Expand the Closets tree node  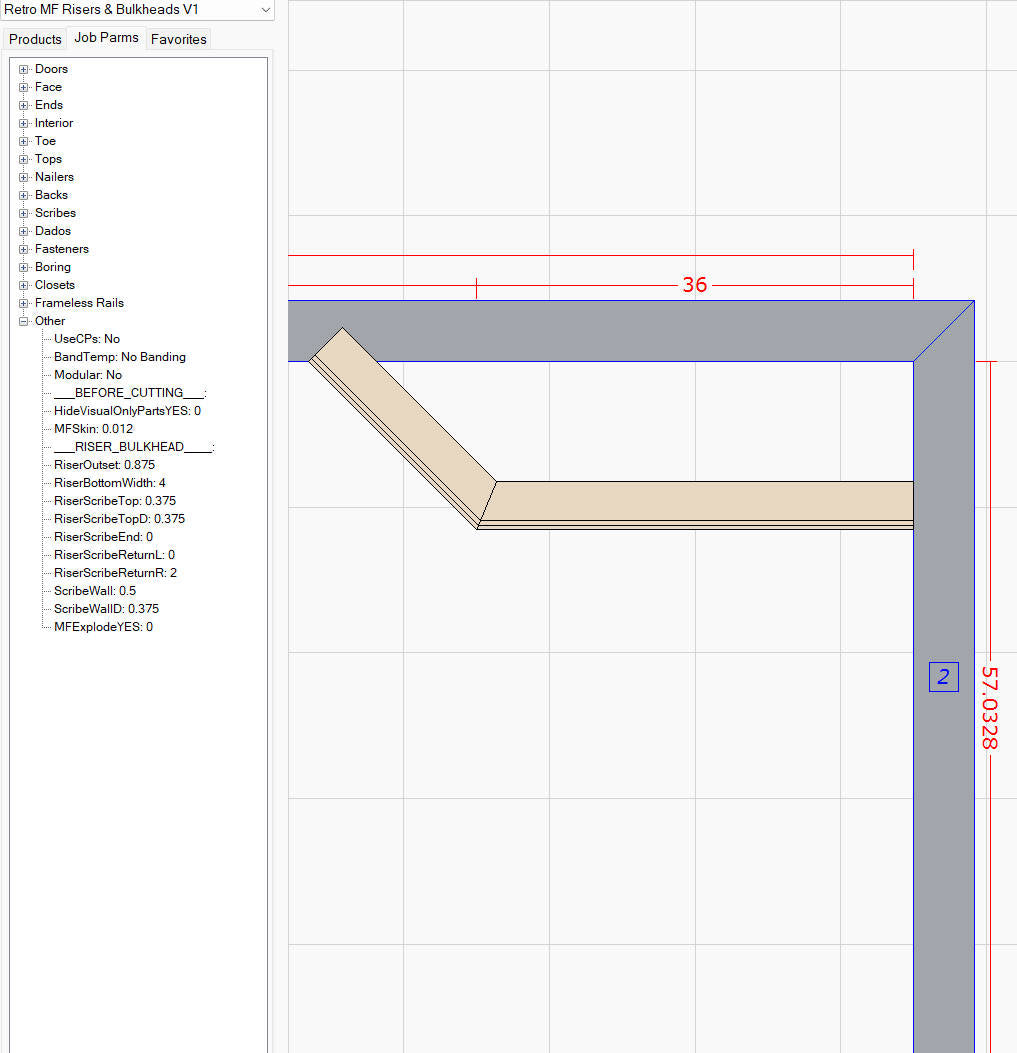(x=22, y=285)
